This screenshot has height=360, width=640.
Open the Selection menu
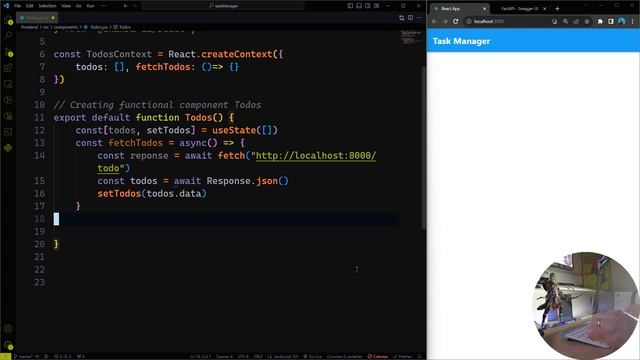pyautogui.click(x=47, y=6)
